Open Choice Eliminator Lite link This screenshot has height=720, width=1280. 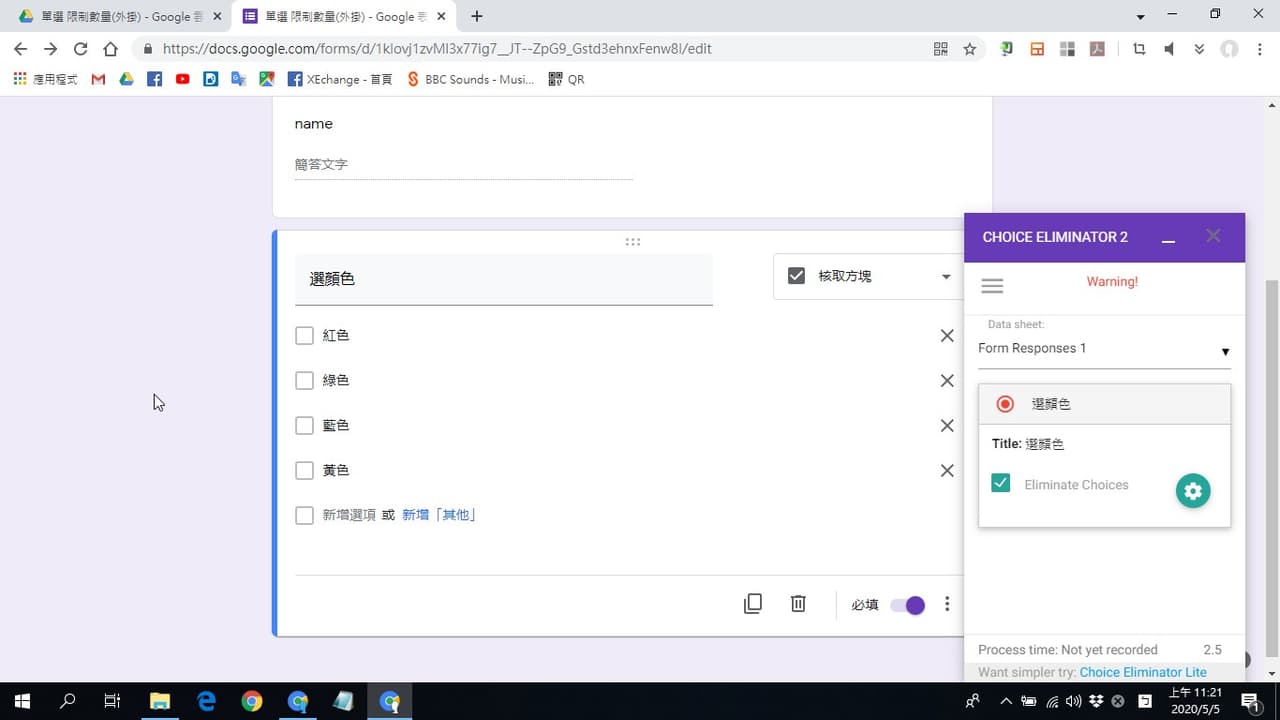click(x=1143, y=673)
